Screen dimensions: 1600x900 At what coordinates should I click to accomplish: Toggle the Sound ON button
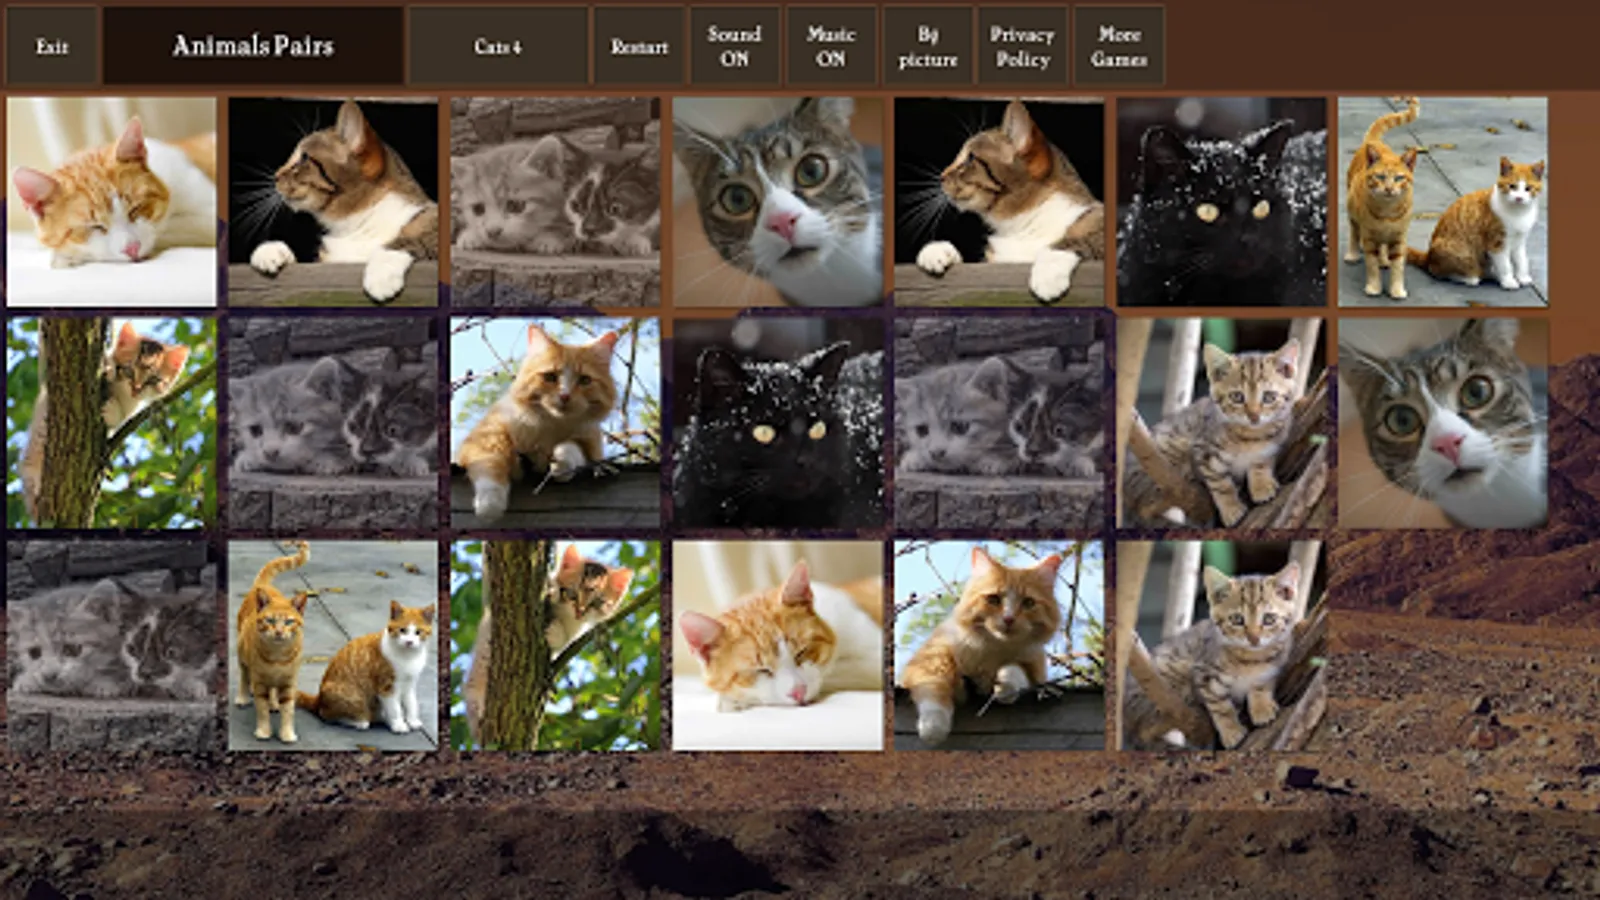click(734, 46)
